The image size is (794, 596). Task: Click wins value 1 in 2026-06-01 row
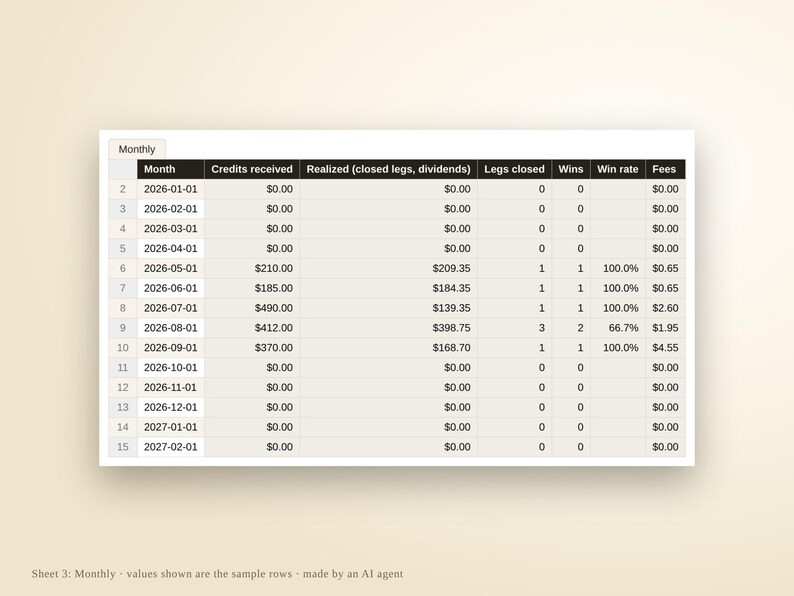pyautogui.click(x=571, y=288)
